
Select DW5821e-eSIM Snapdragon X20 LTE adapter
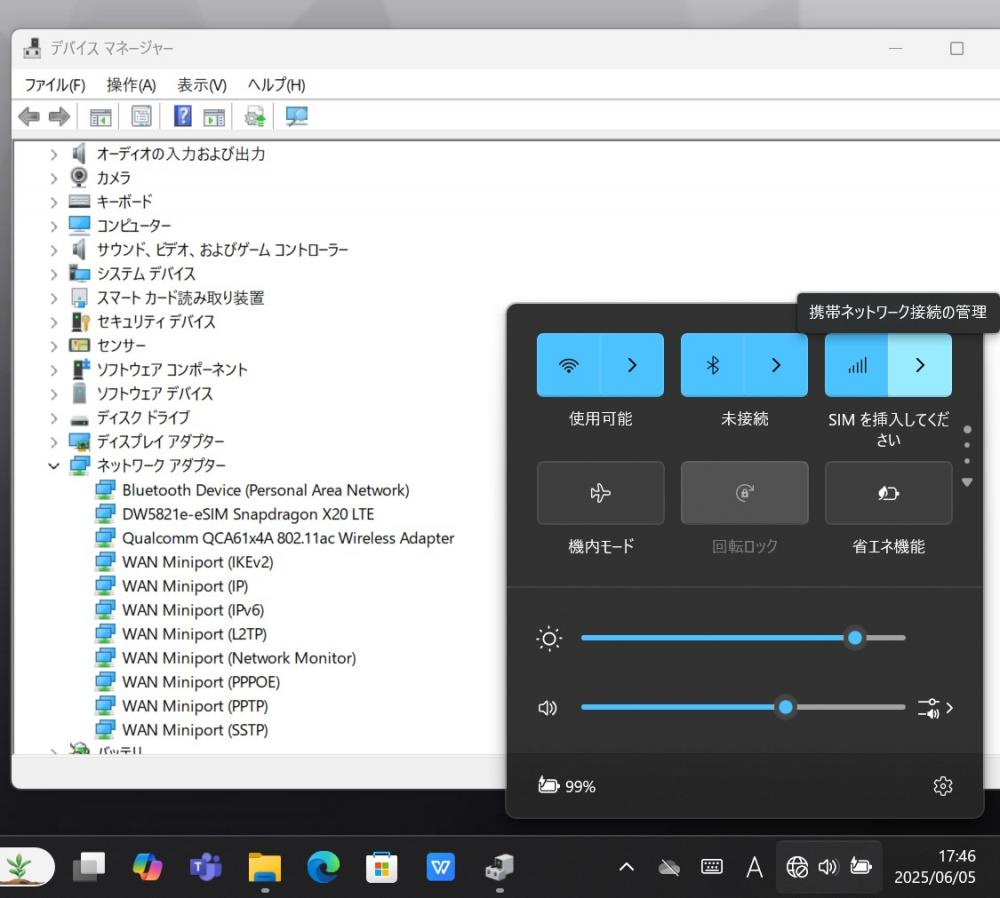248,514
